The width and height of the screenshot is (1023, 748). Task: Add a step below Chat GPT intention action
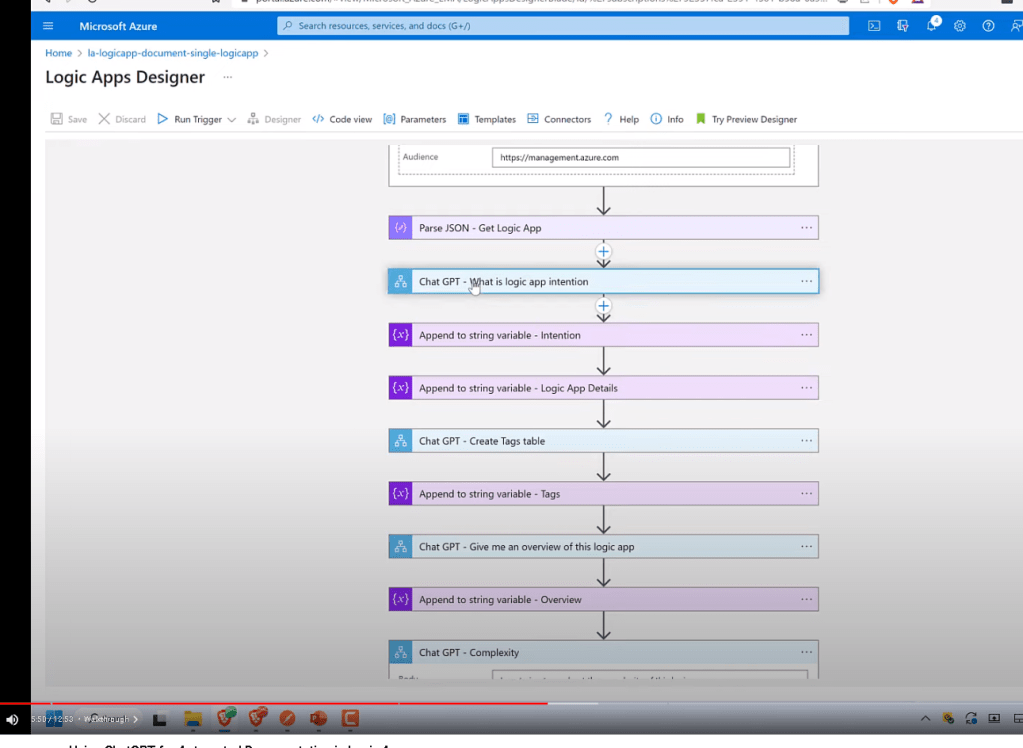point(603,305)
